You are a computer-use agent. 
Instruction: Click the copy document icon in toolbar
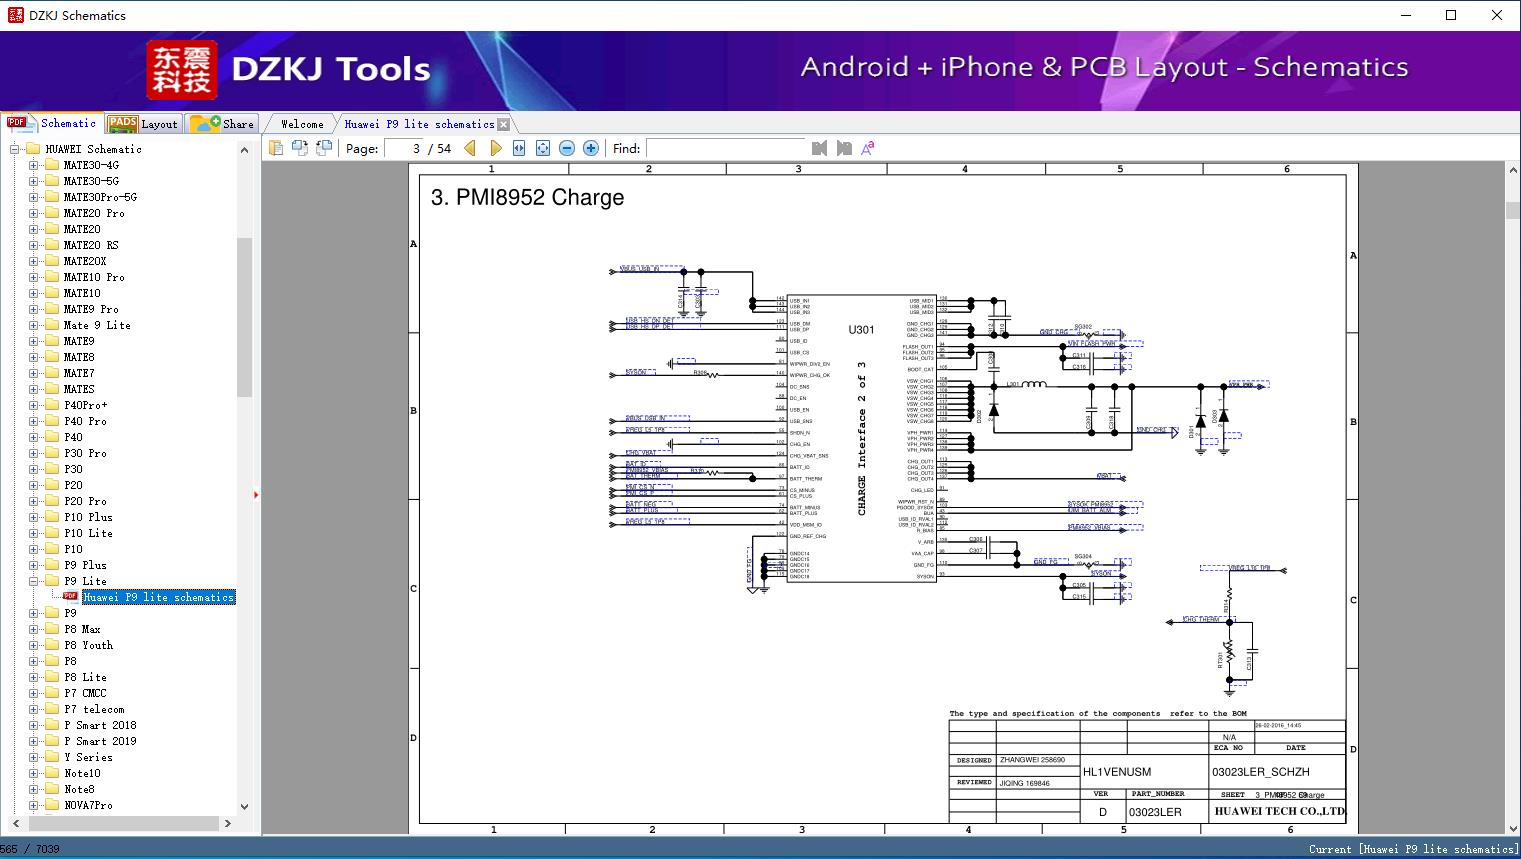(x=275, y=148)
